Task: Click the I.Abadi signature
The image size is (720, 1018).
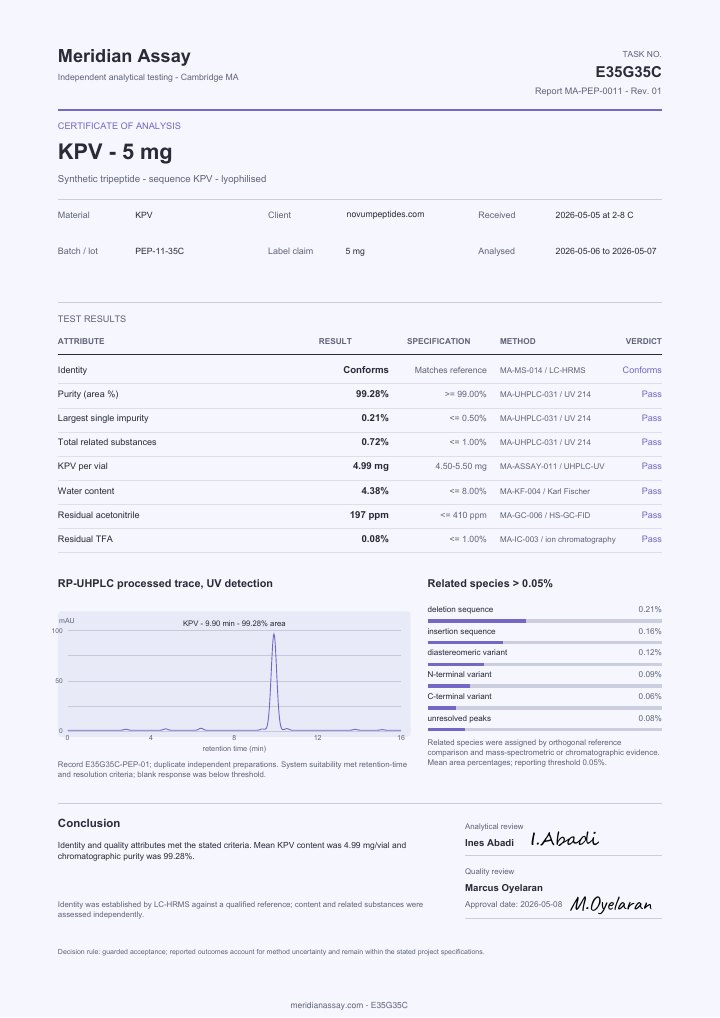Action: 564,839
